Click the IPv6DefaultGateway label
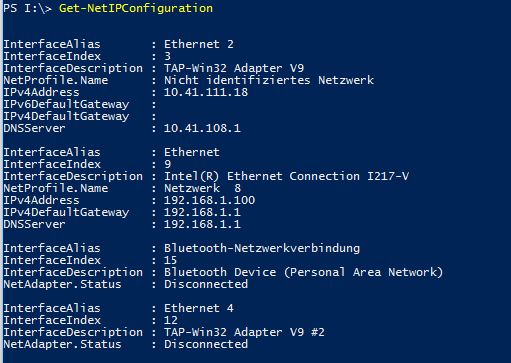Viewport: 511px width, 363px height. pyautogui.click(x=66, y=104)
